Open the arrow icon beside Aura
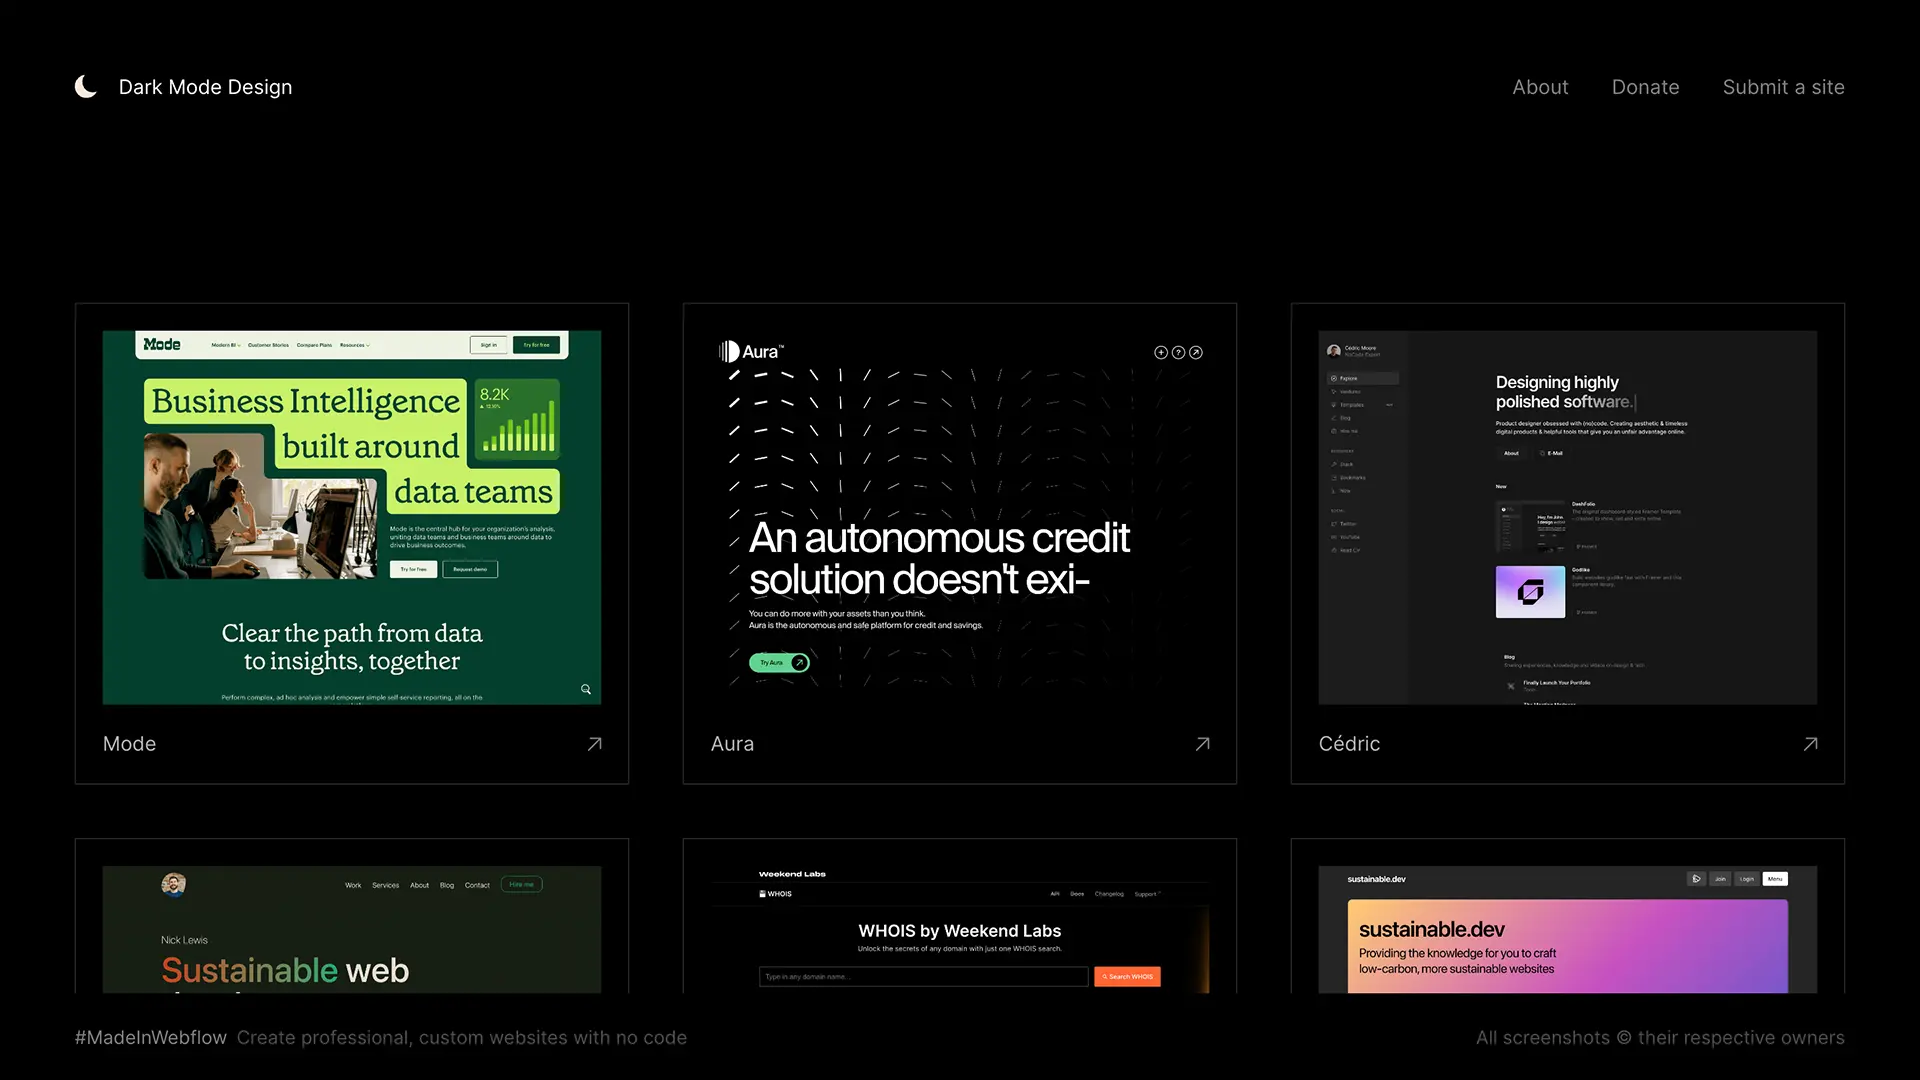Image resolution: width=1920 pixels, height=1080 pixels. [1203, 744]
